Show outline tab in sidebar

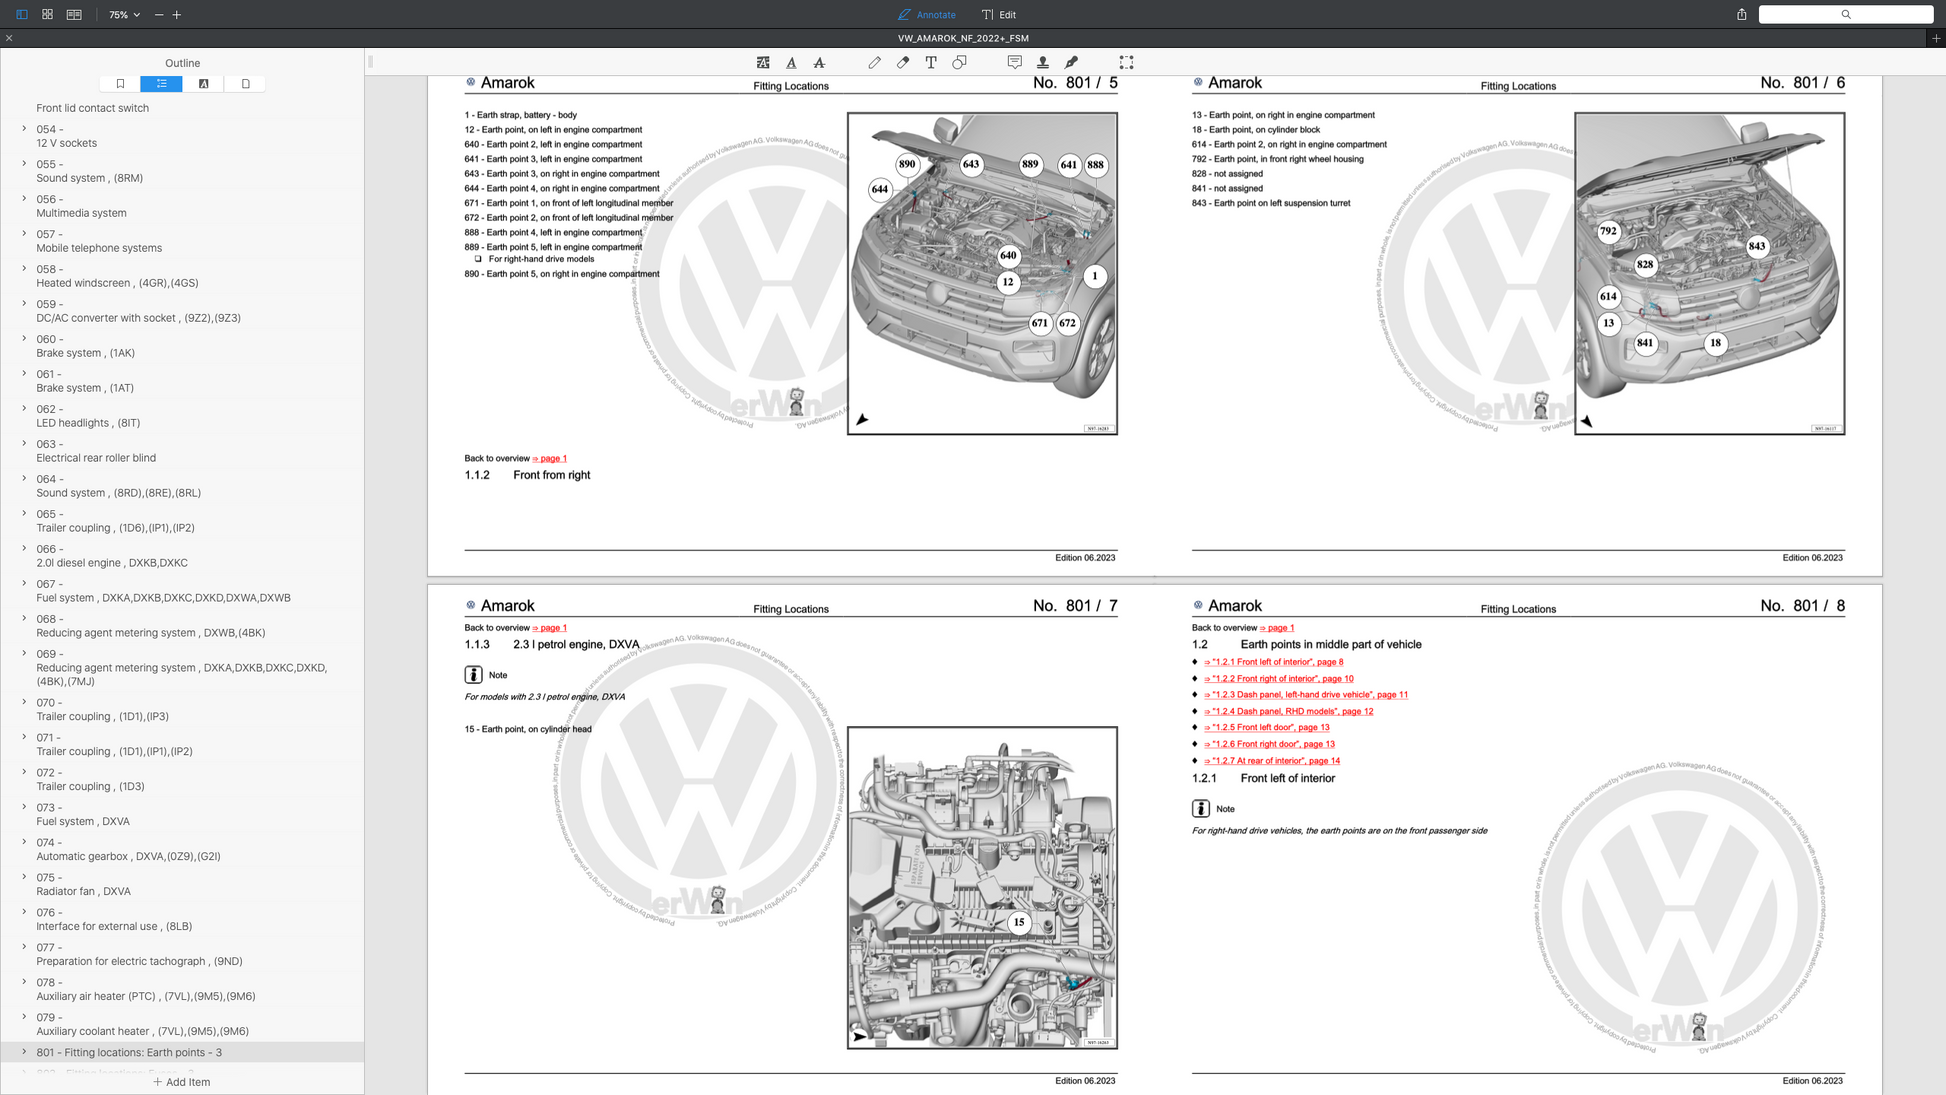click(161, 84)
